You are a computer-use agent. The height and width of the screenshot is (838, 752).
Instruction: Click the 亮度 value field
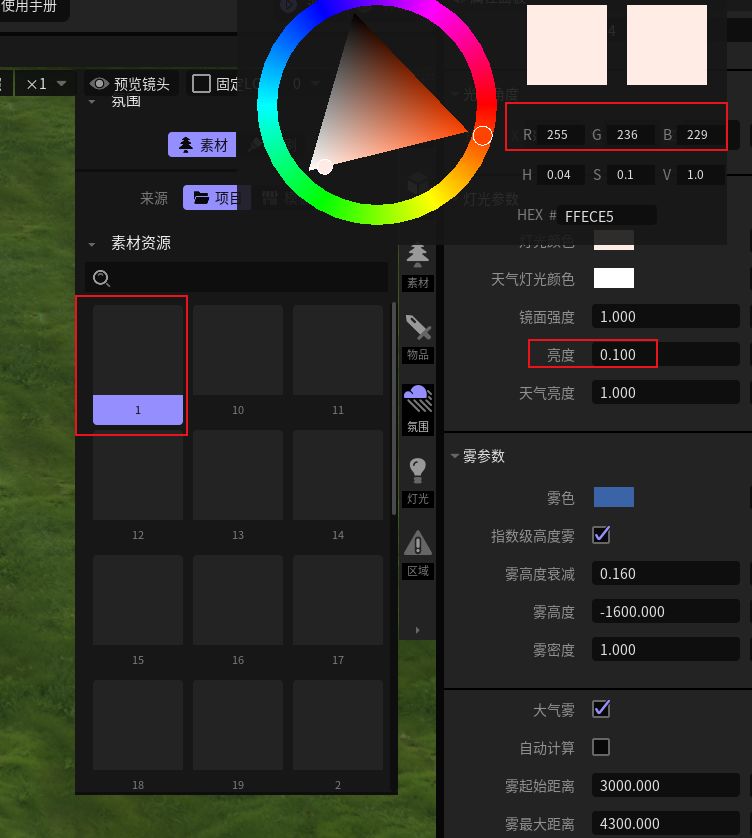665,354
